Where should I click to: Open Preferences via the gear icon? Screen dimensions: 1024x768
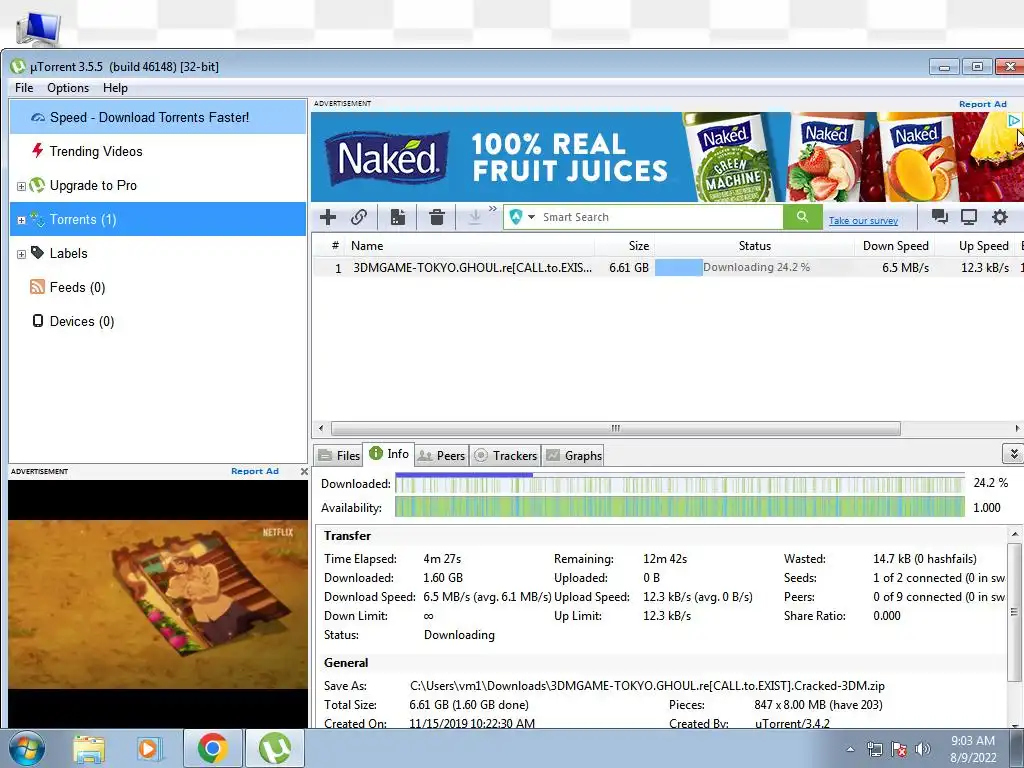pos(1000,217)
